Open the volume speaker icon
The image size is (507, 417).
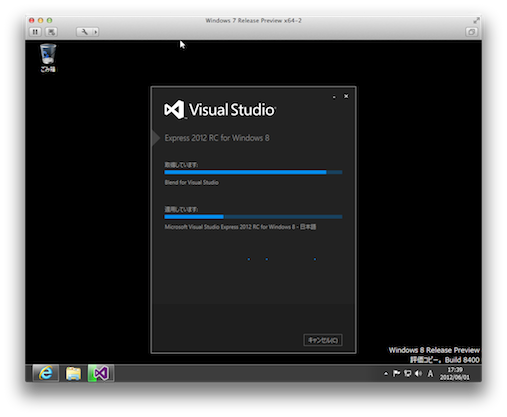click(x=418, y=373)
